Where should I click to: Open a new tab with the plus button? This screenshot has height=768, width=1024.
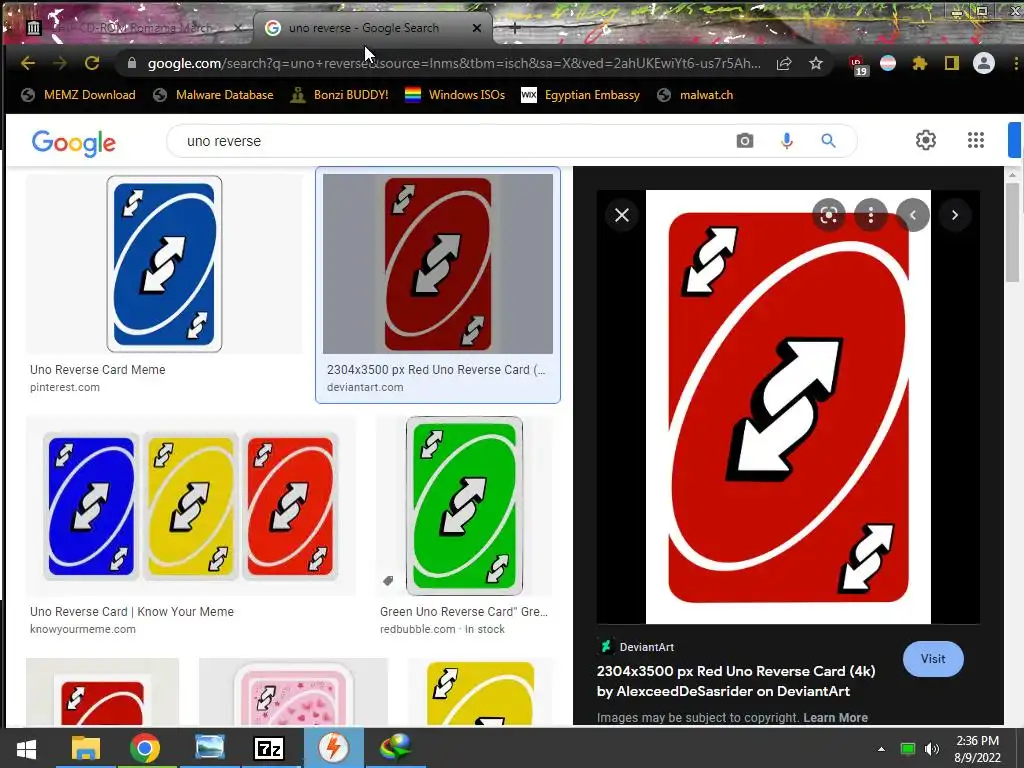click(515, 28)
